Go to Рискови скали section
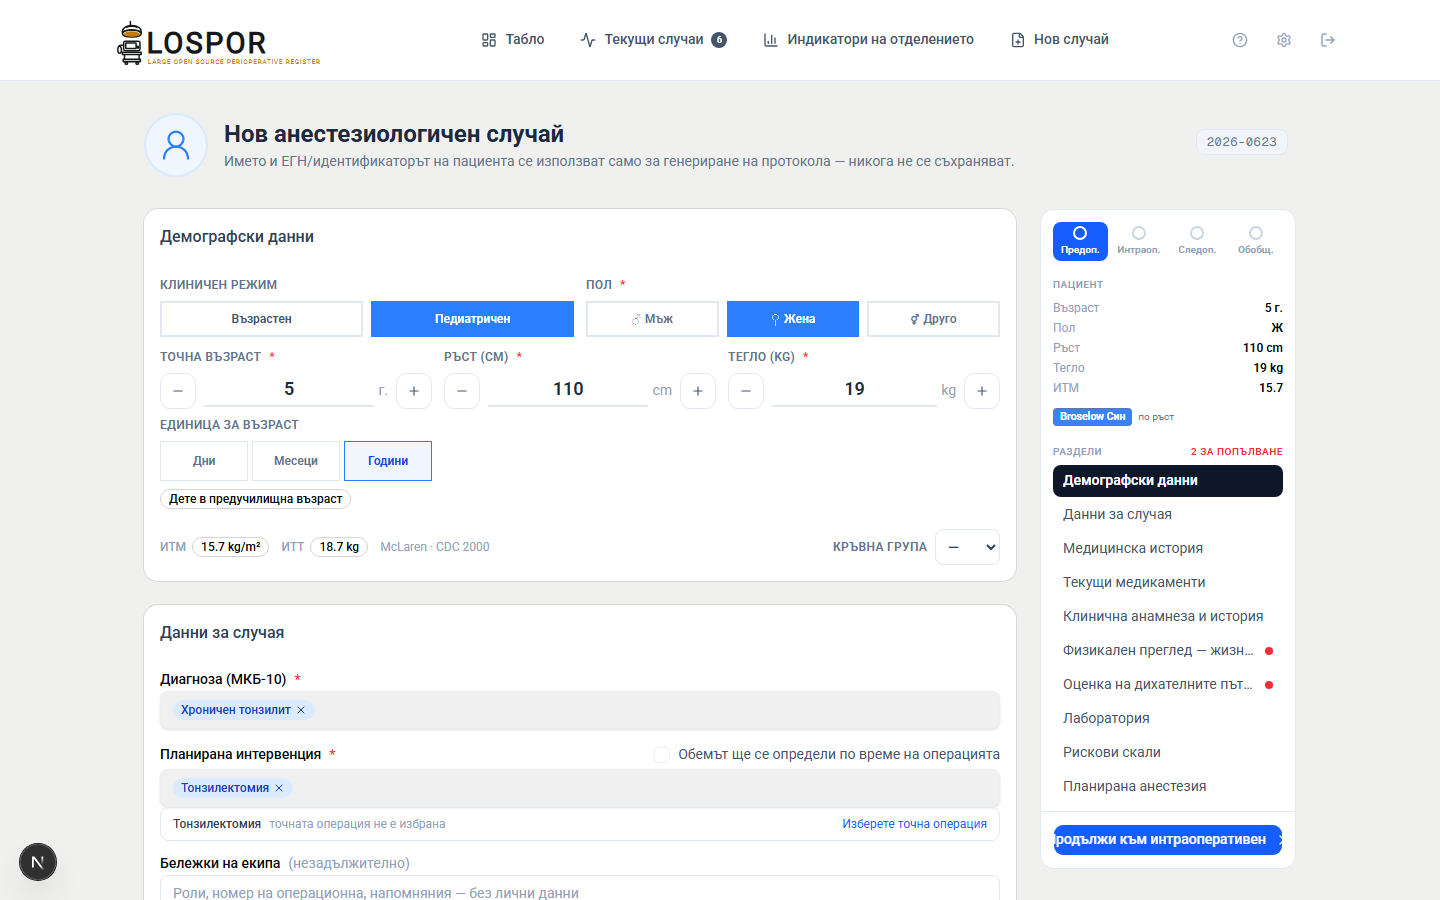 point(1168,753)
